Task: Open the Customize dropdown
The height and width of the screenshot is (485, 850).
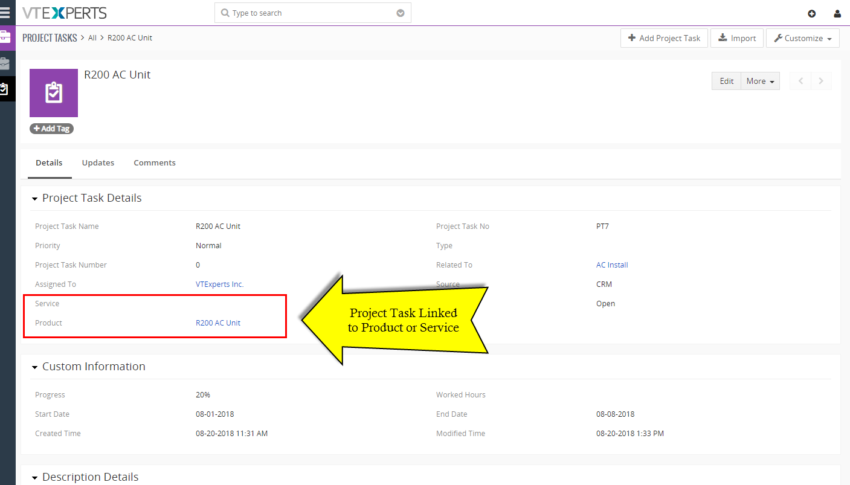Action: pos(803,38)
